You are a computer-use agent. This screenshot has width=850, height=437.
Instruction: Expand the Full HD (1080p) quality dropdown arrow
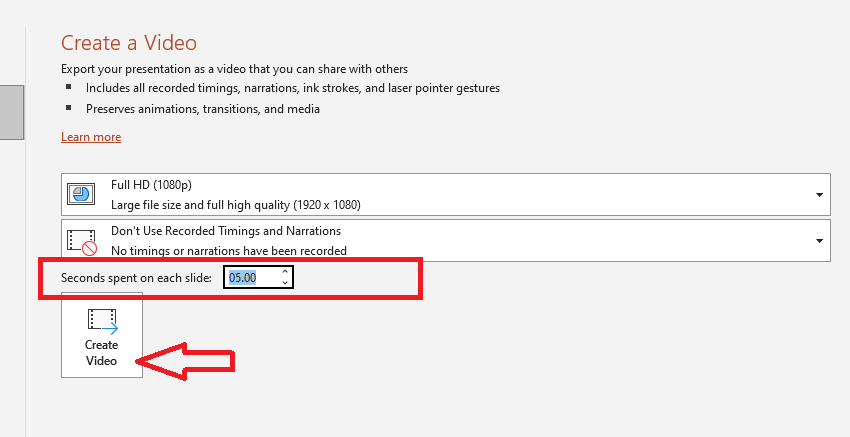(819, 194)
